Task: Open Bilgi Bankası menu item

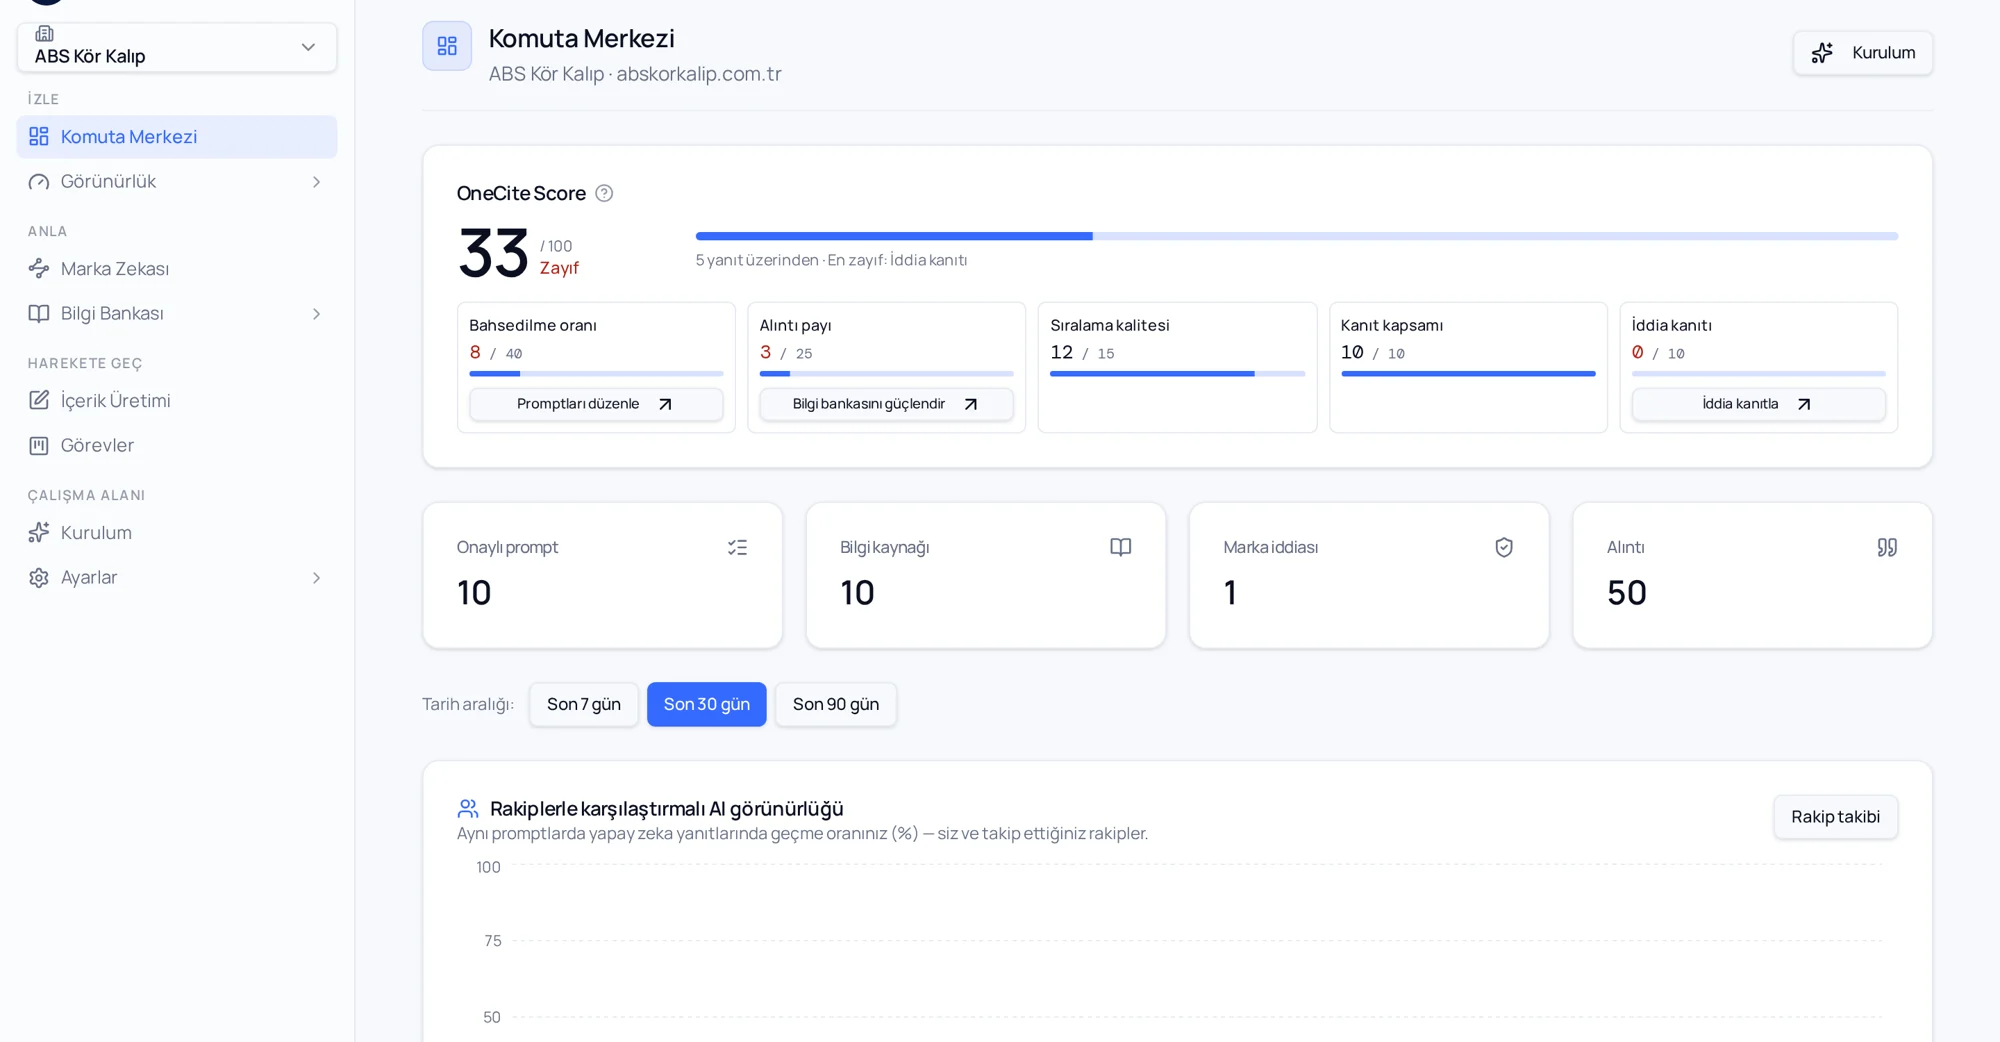Action: 177,313
